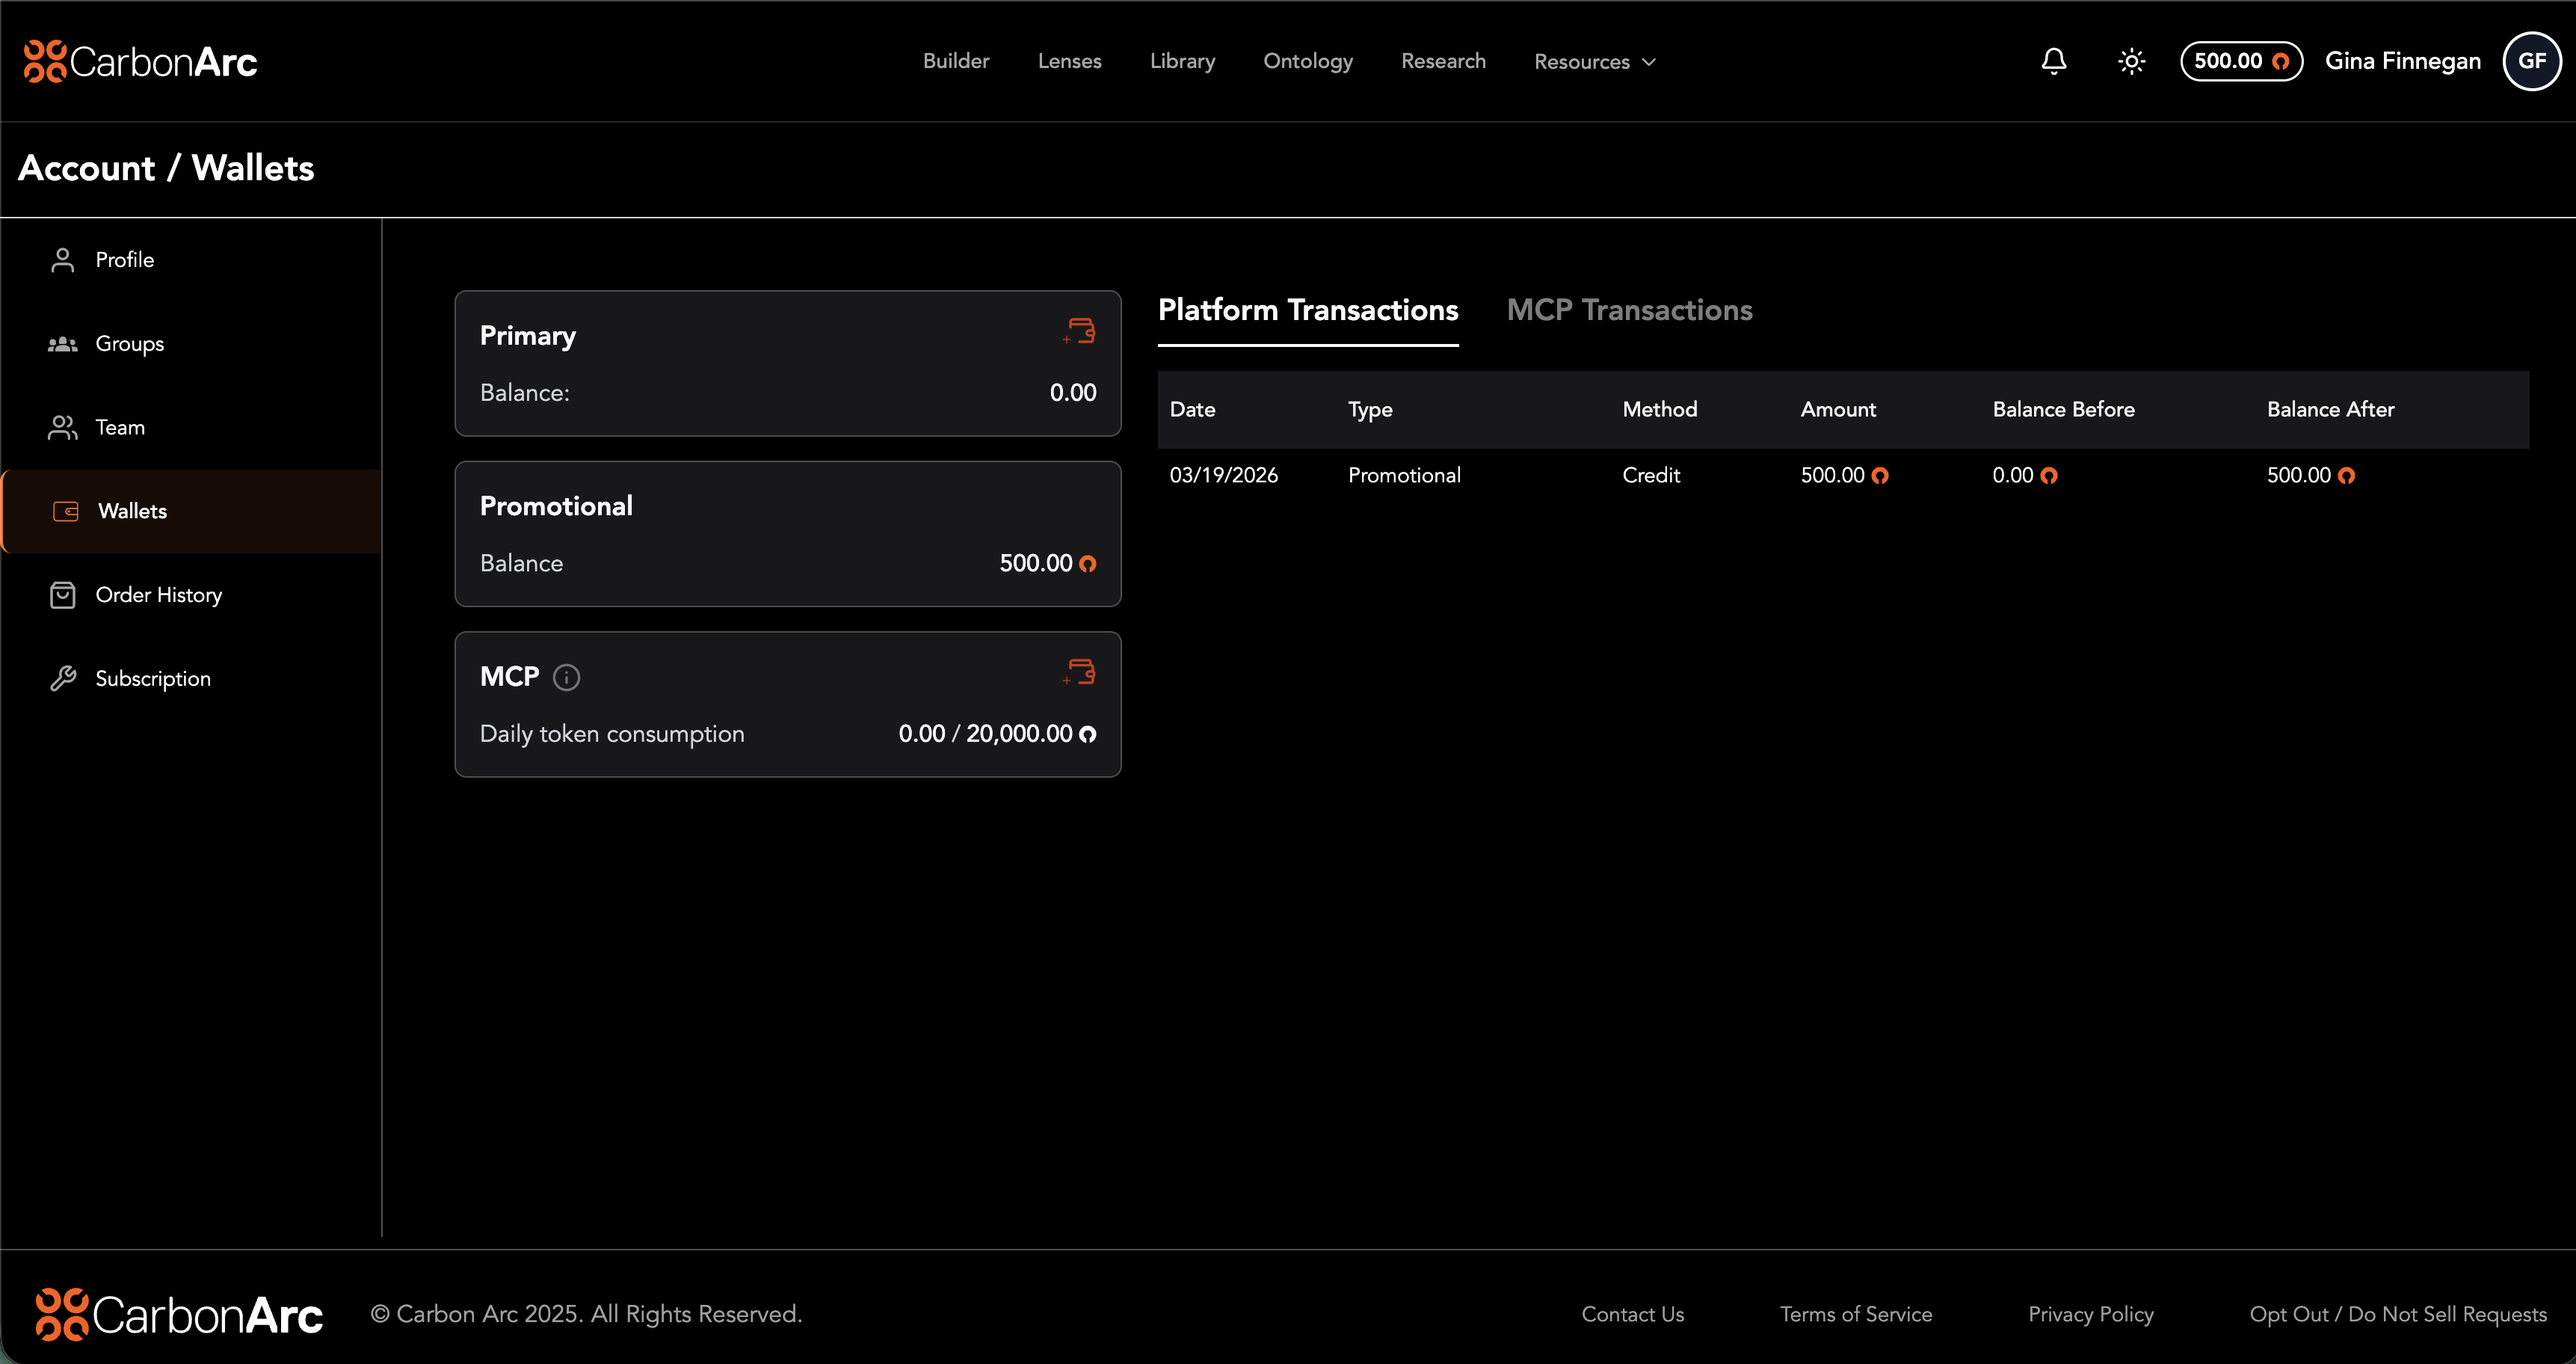2576x1364 pixels.
Task: Click the add funds icon on Primary wallet
Action: (x=1080, y=331)
